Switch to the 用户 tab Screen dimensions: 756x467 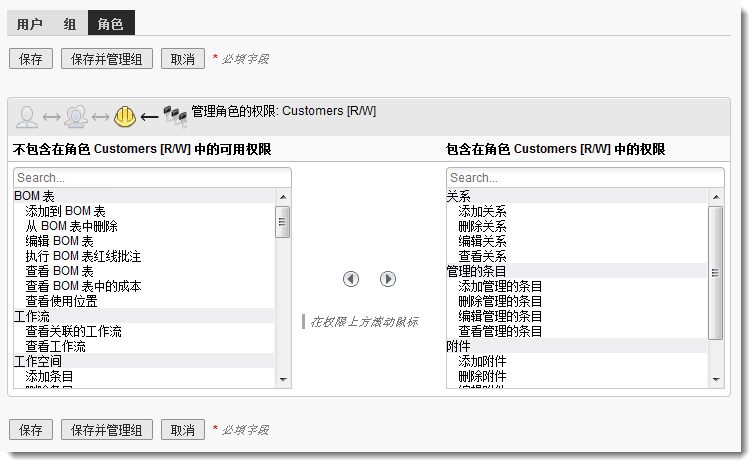[x=30, y=24]
